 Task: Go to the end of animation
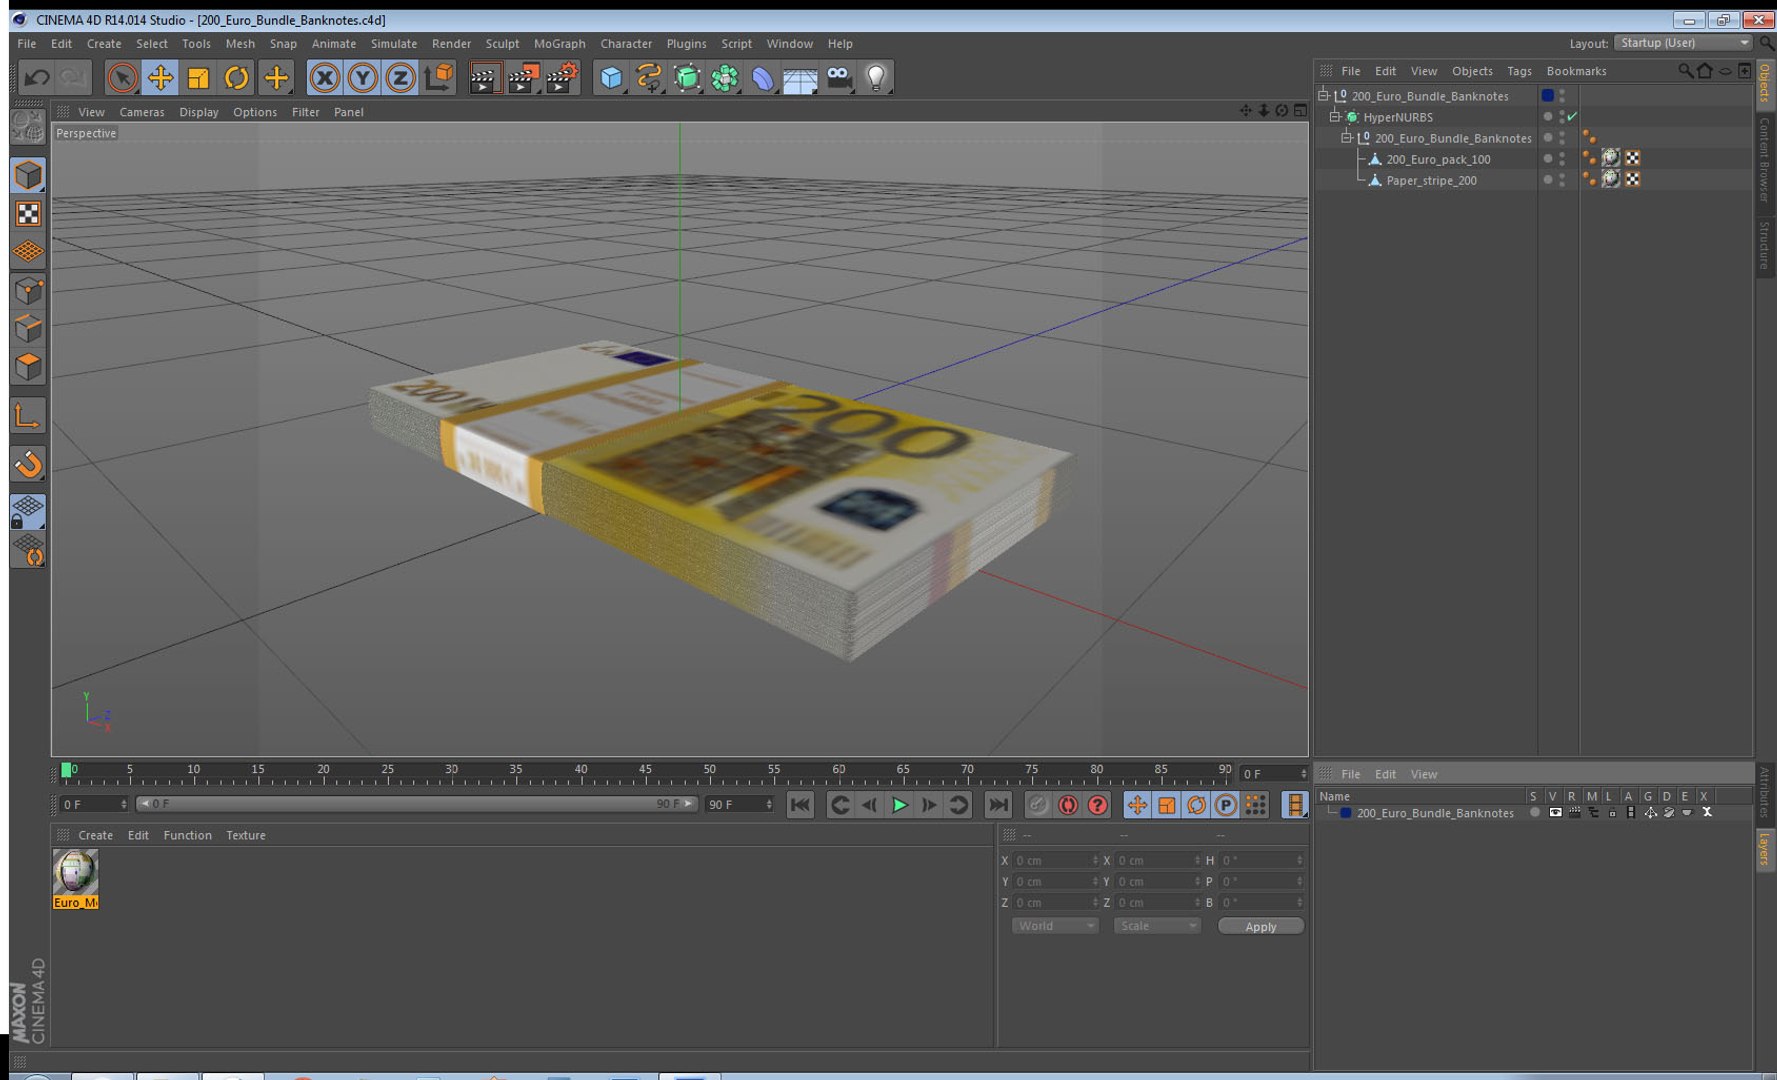(x=998, y=805)
